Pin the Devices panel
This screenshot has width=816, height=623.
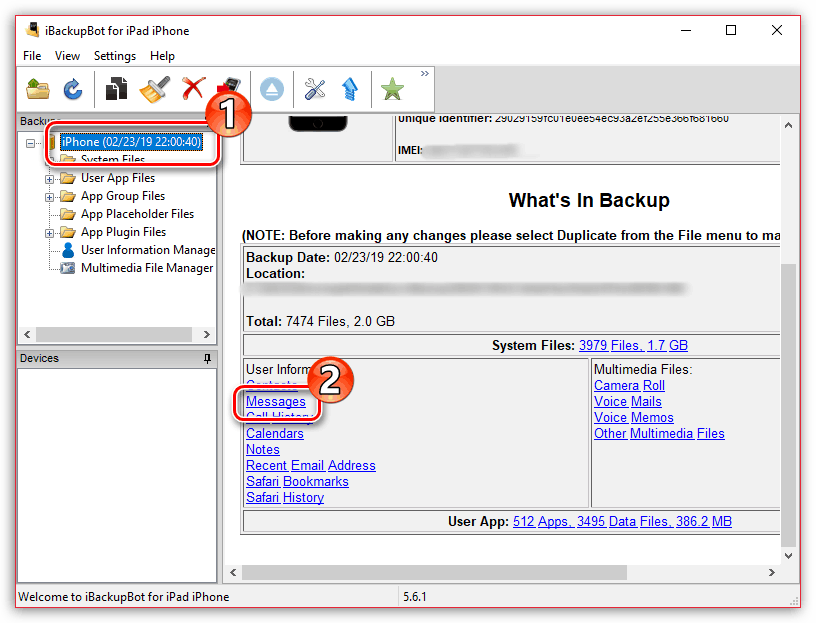[207, 358]
